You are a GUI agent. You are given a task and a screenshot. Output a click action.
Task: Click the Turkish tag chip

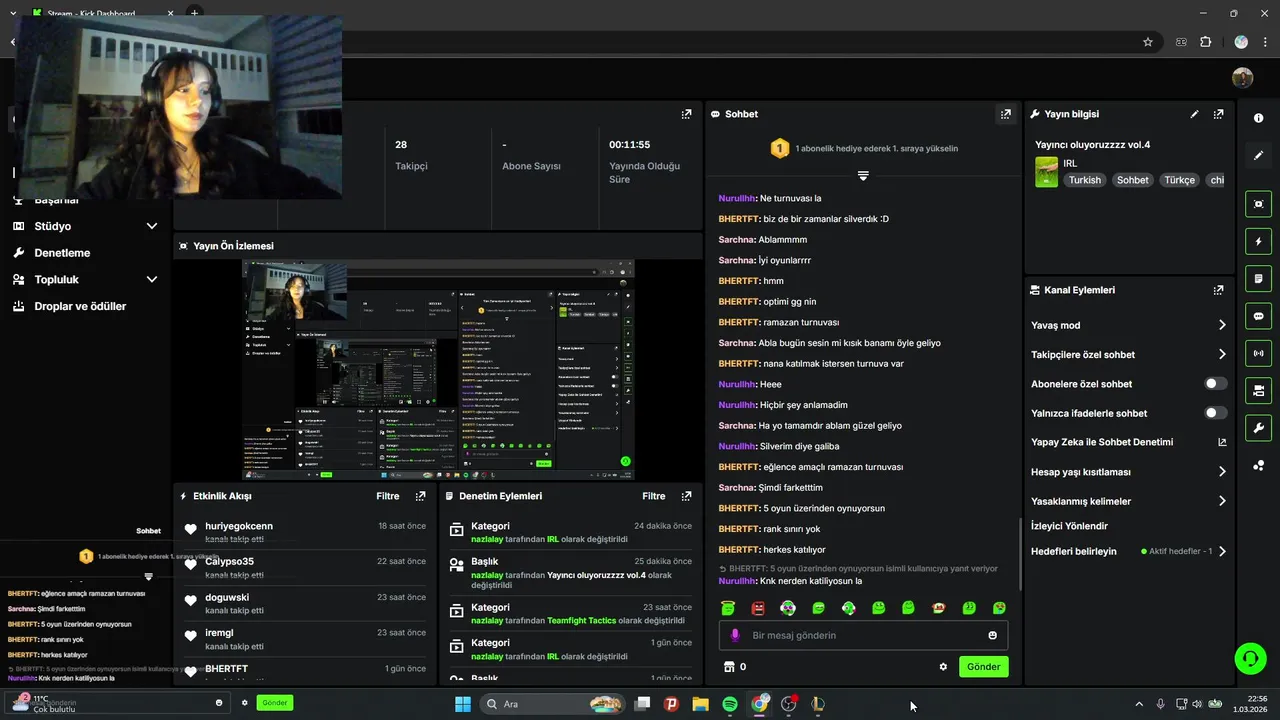tap(1084, 180)
